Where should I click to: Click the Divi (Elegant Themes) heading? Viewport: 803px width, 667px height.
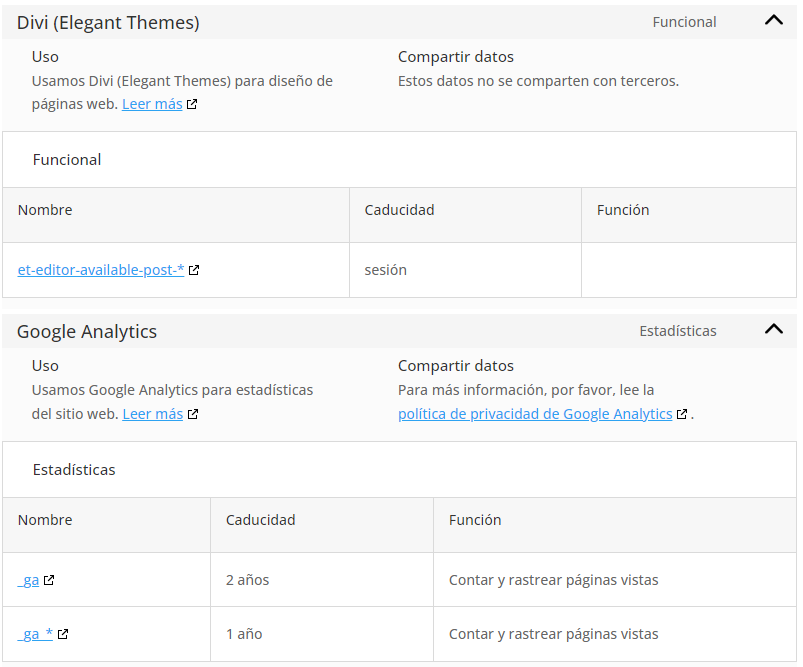coord(108,23)
